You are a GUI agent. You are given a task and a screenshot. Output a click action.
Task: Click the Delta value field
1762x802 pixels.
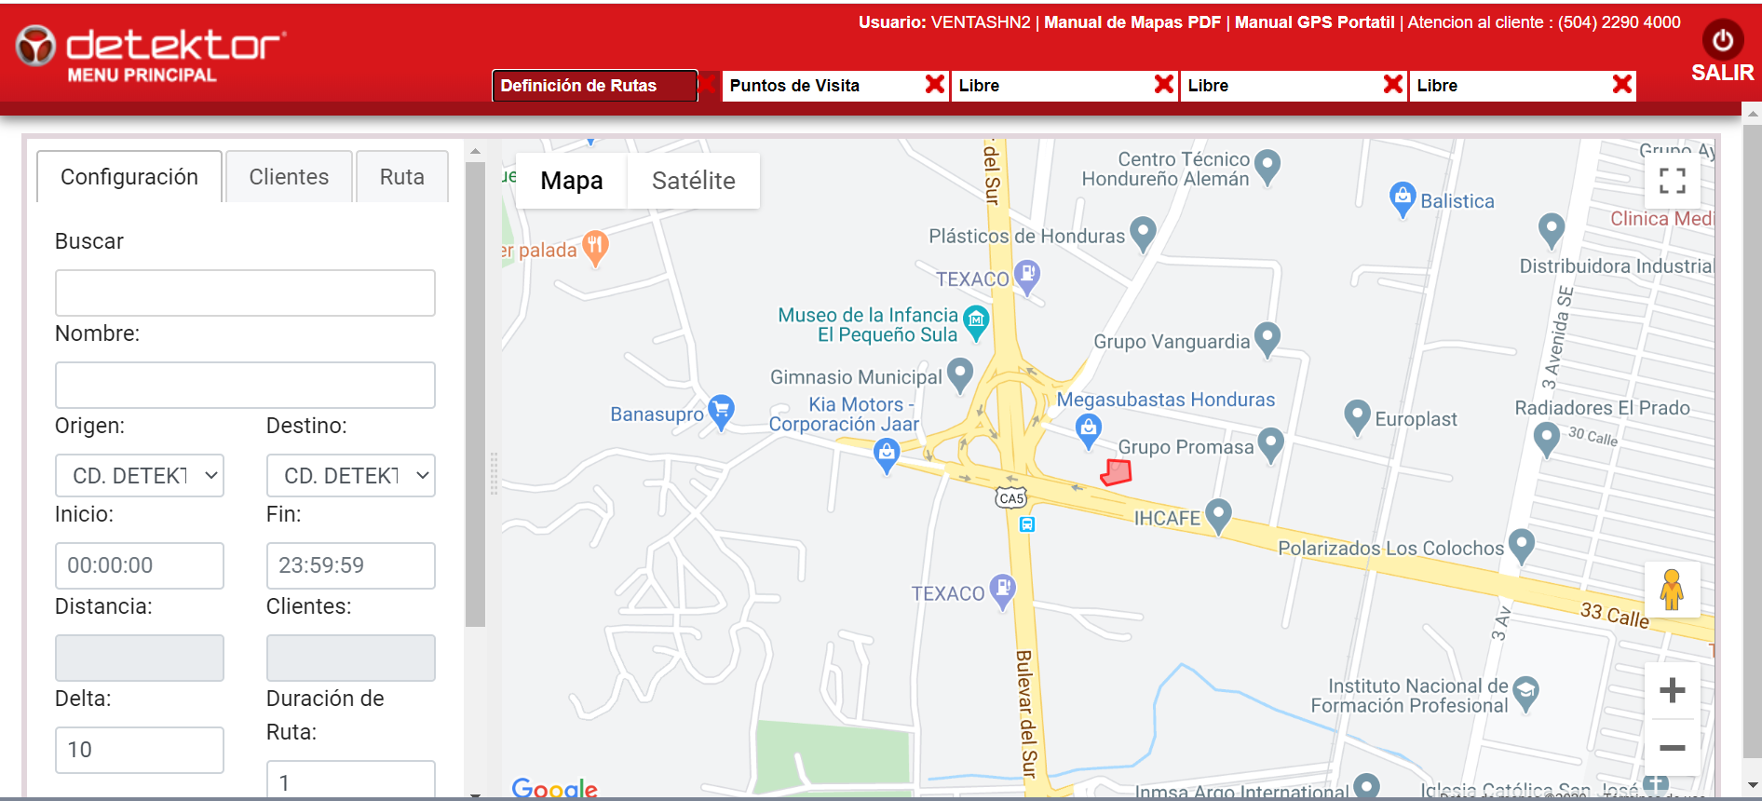(139, 750)
